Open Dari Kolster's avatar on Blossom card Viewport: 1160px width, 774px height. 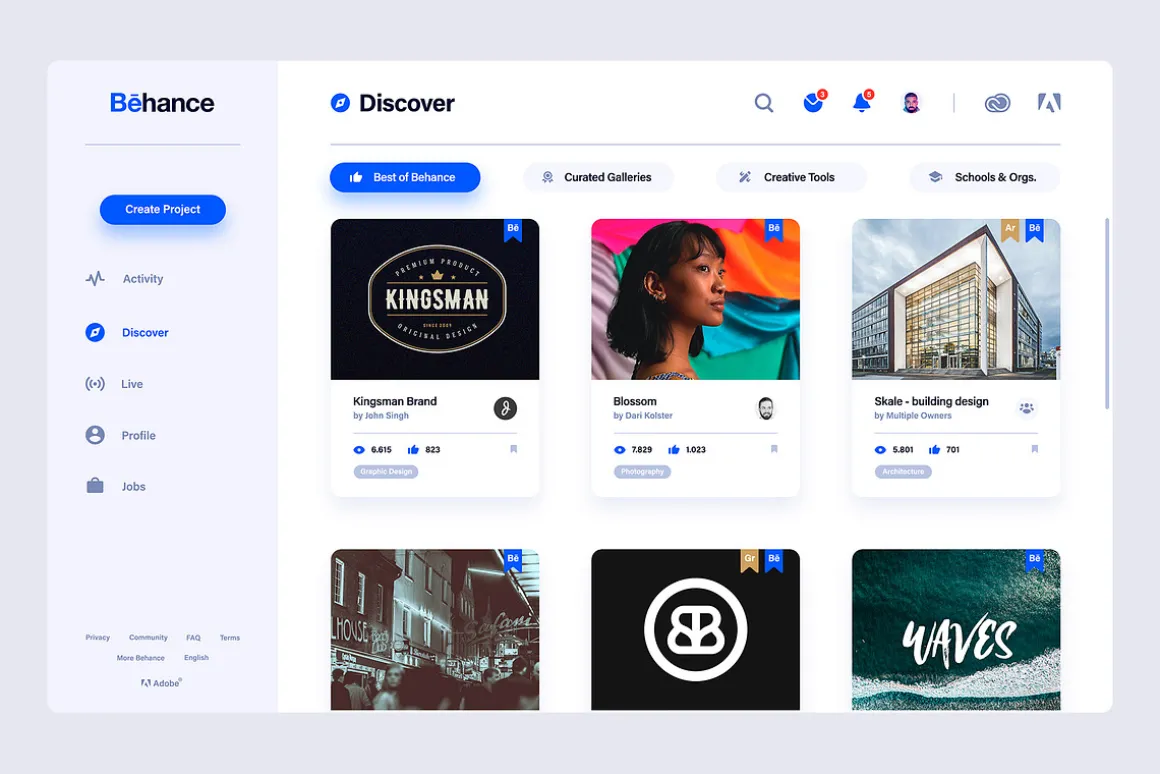766,408
